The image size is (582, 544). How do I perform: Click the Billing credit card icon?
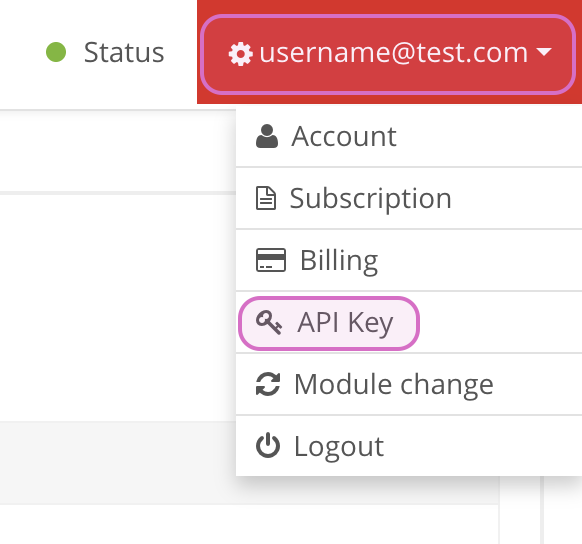tap(271, 260)
